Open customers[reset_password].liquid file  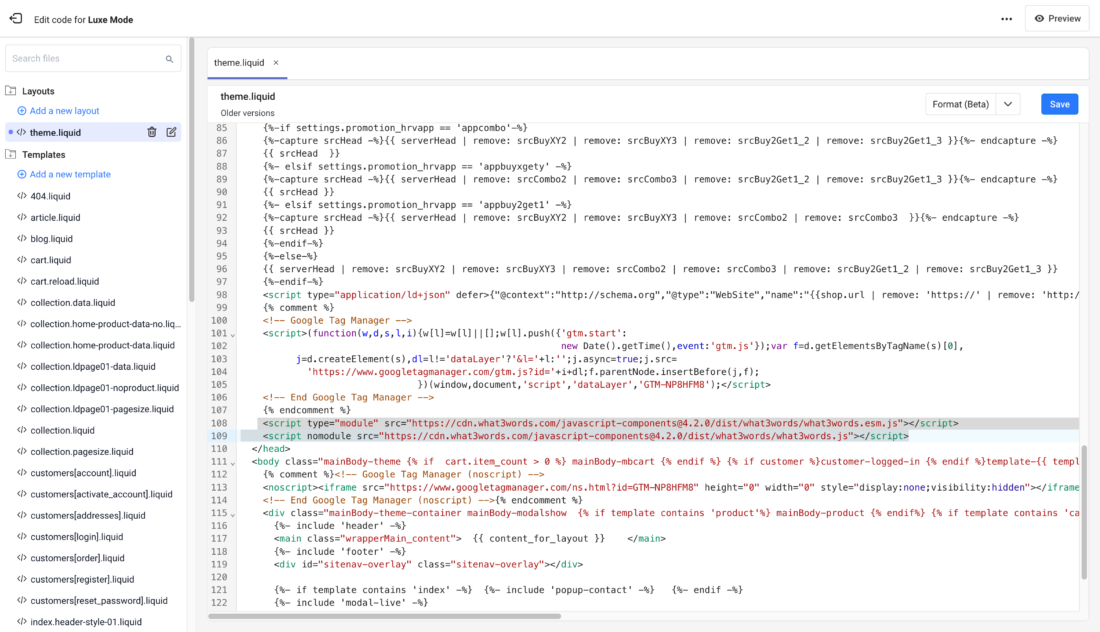pyautogui.click(x=99, y=600)
